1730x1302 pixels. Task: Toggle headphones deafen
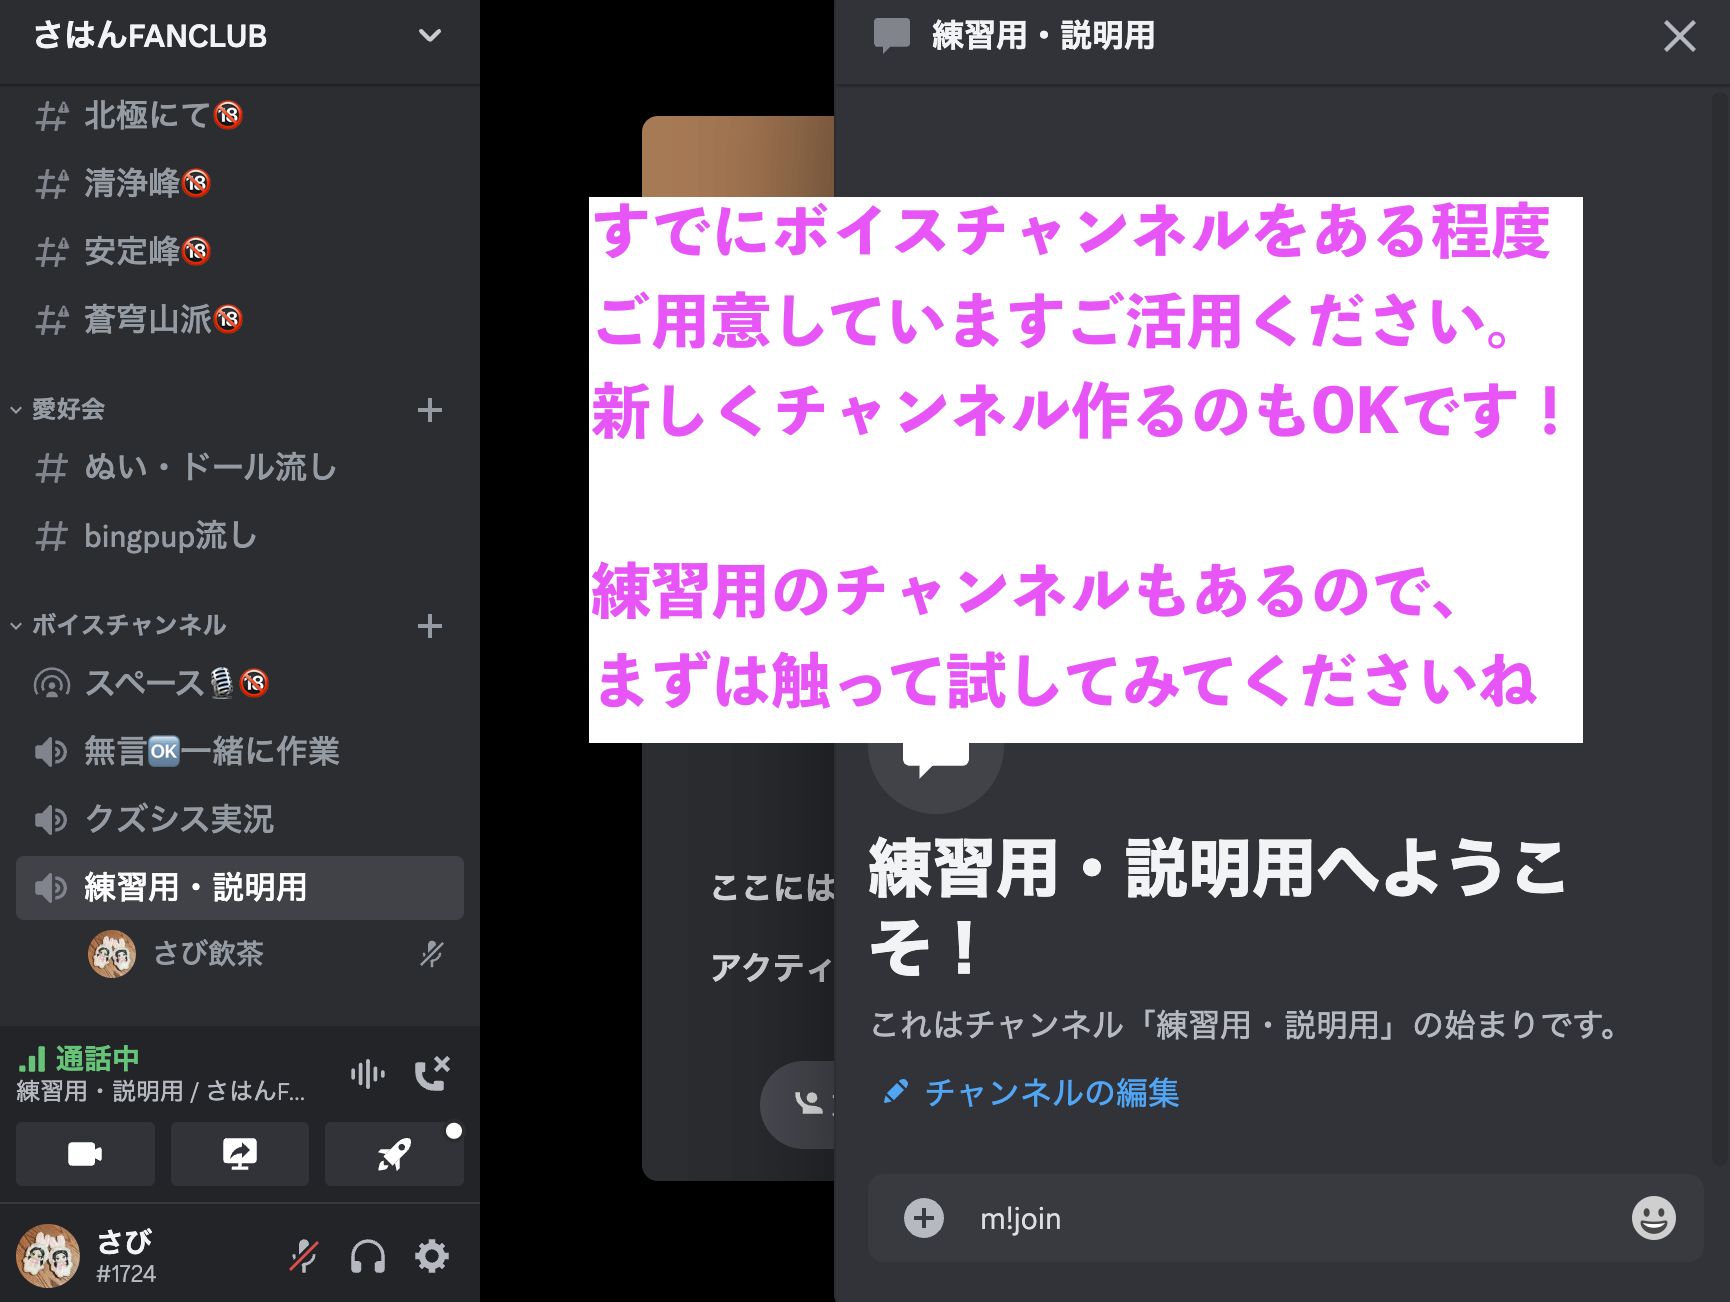point(368,1256)
